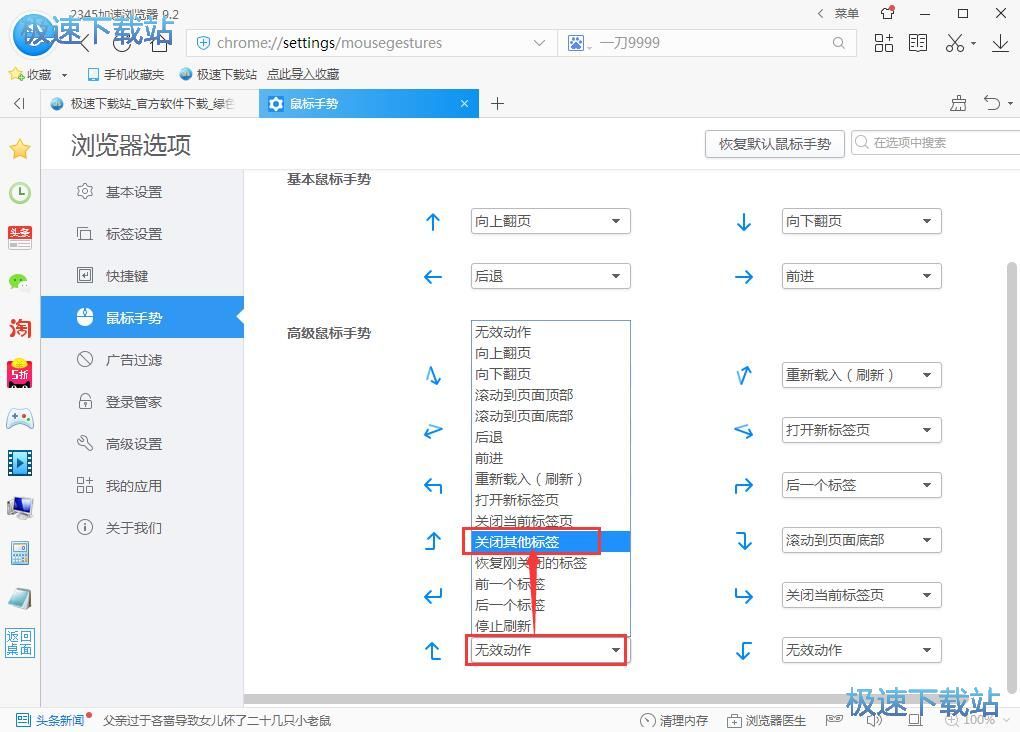Open a new tab with plus button

[x=497, y=103]
